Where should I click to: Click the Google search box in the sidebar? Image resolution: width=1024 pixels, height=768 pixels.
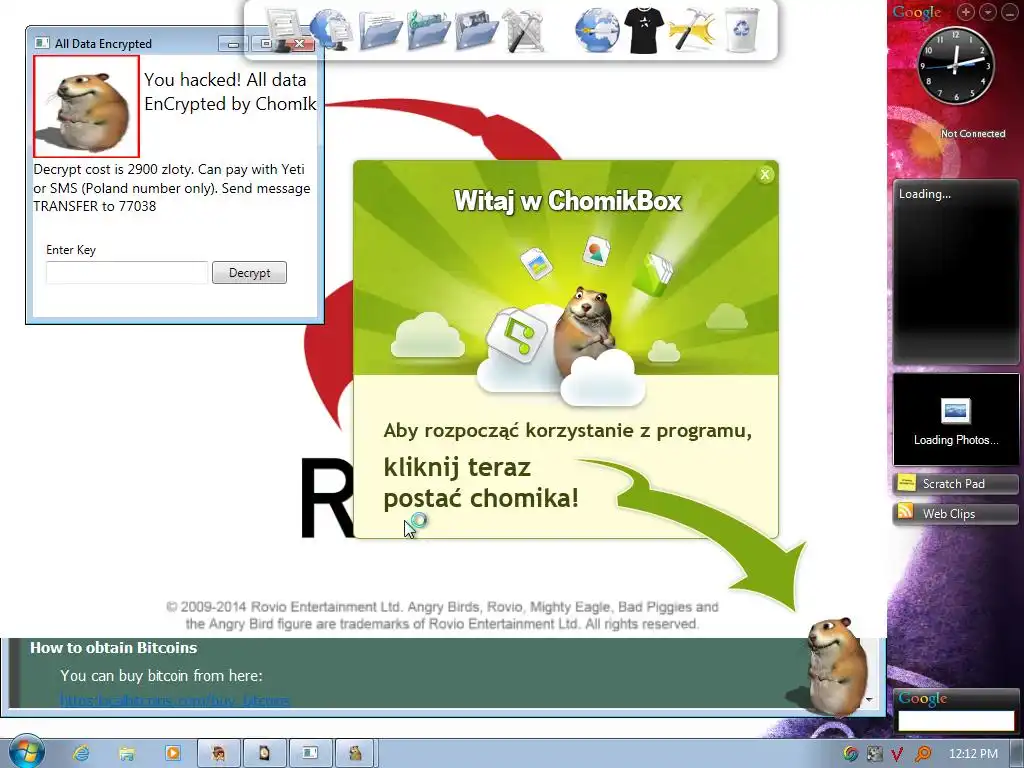pyautogui.click(x=955, y=720)
